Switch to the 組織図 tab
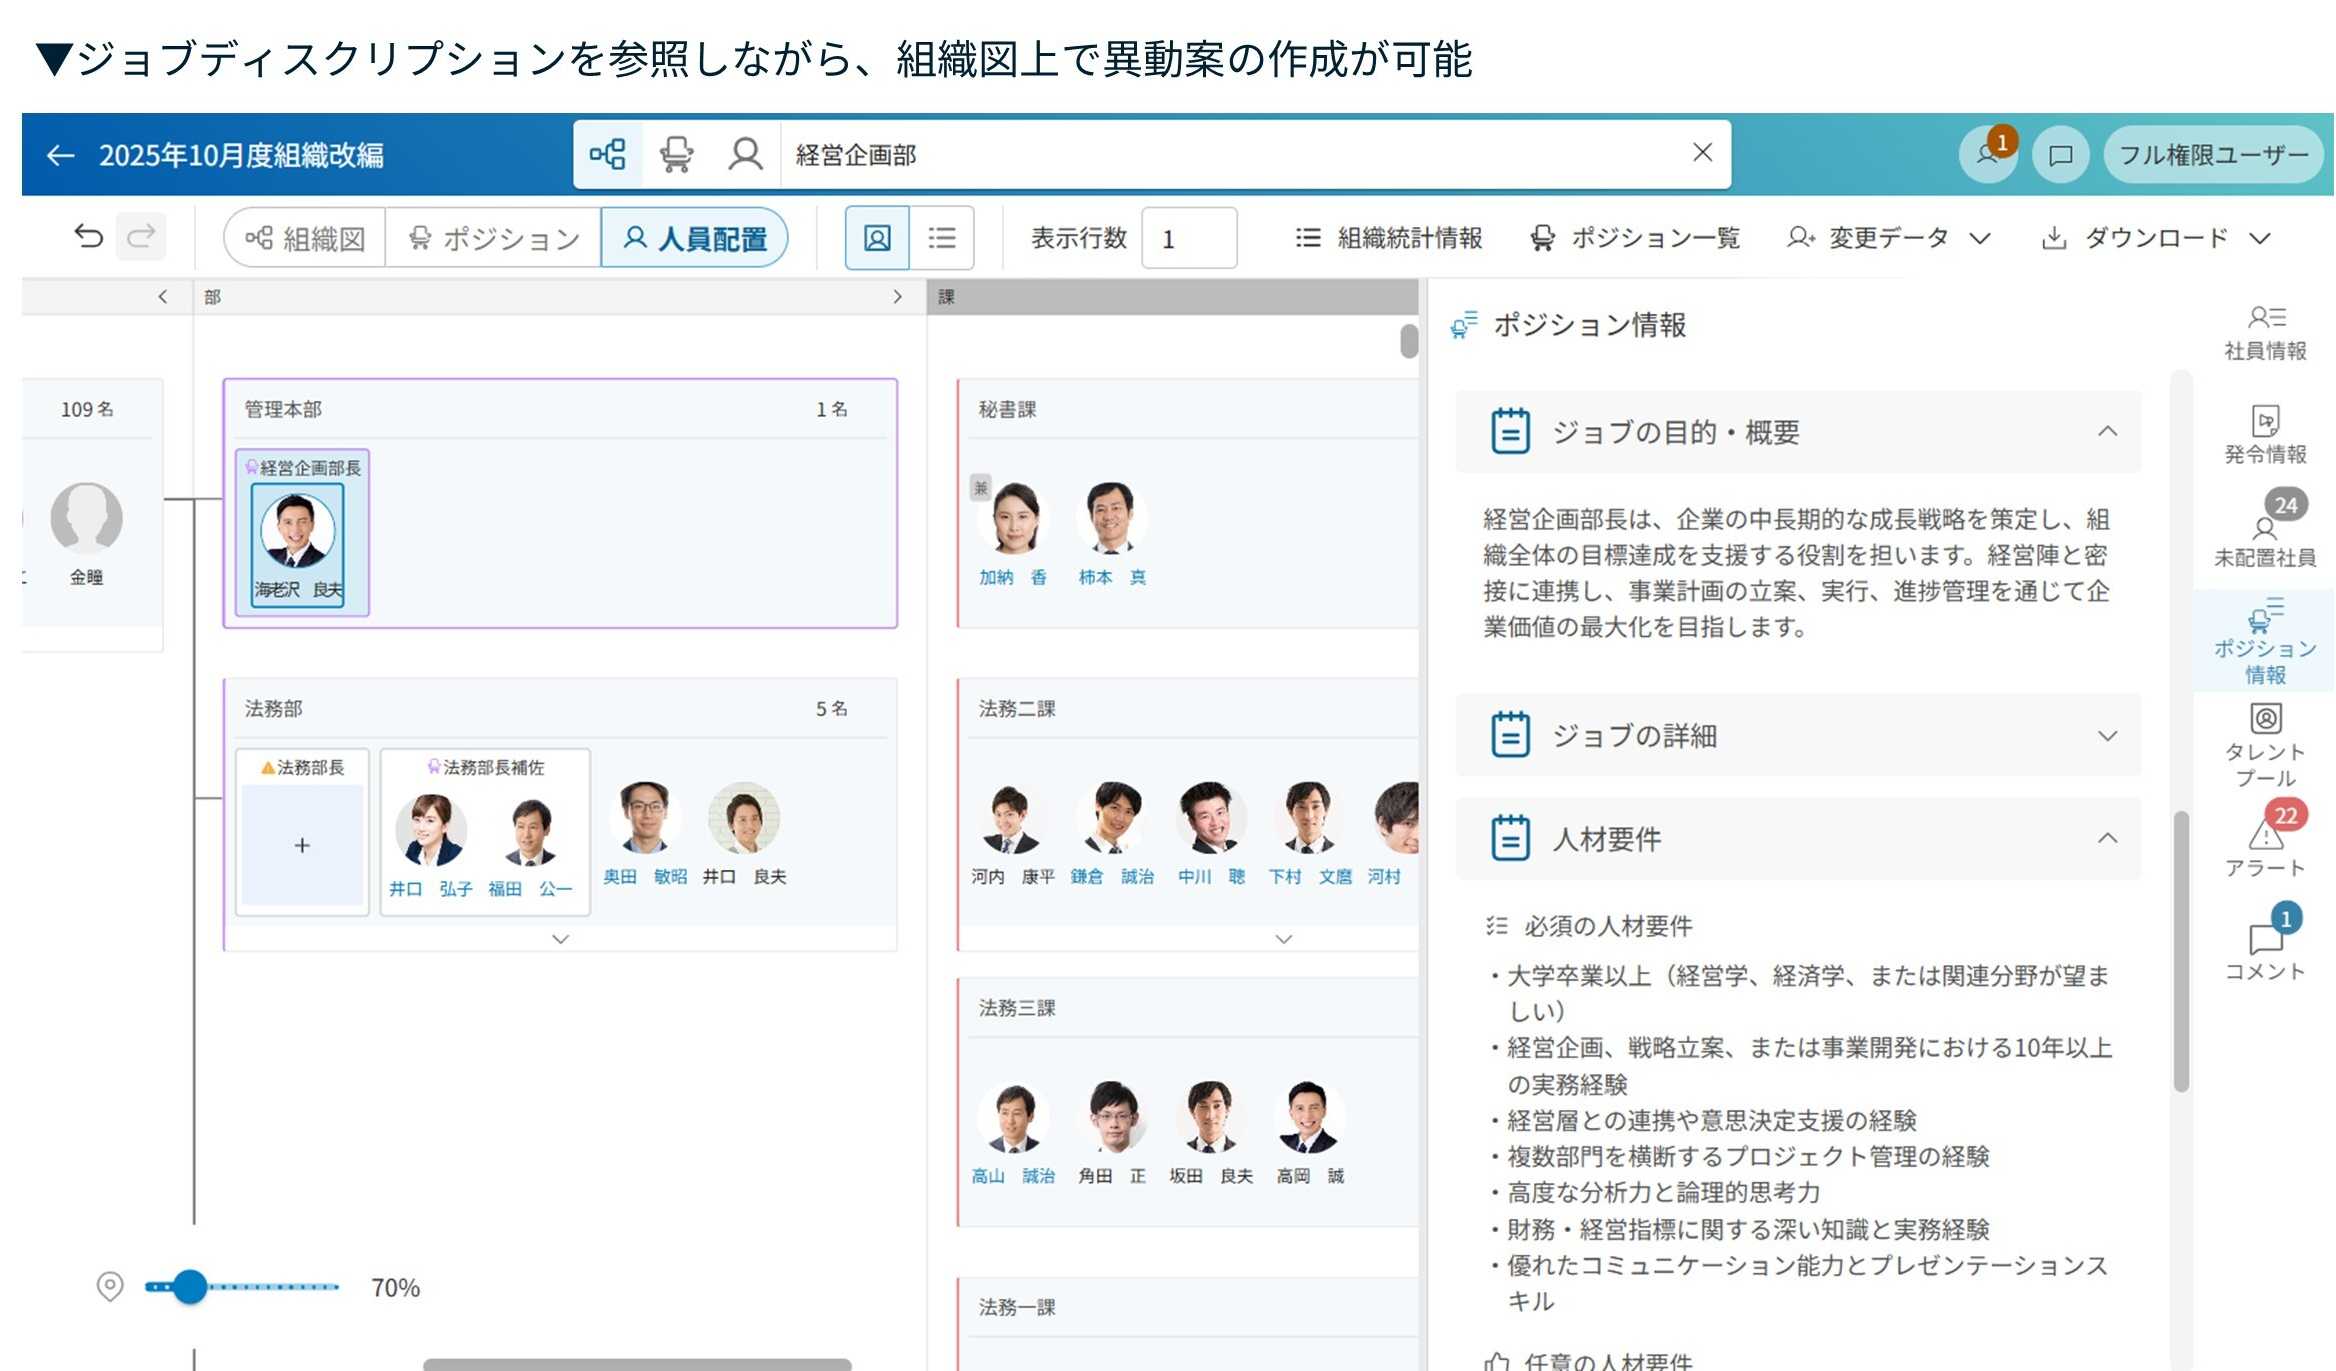Viewport: 2336px width, 1371px height. tap(306, 238)
